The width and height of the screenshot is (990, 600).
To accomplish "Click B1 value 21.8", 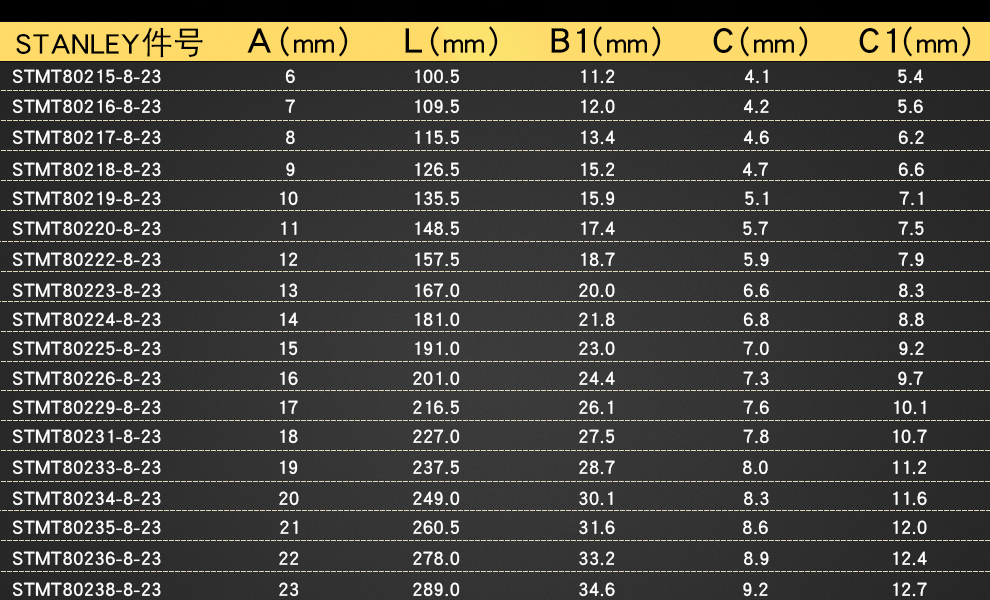I will click(x=597, y=320).
